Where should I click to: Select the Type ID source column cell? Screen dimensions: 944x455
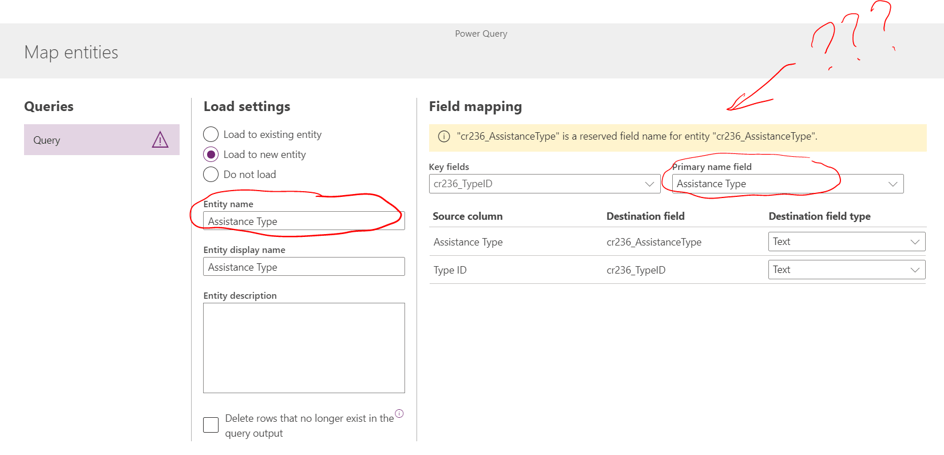click(x=450, y=270)
